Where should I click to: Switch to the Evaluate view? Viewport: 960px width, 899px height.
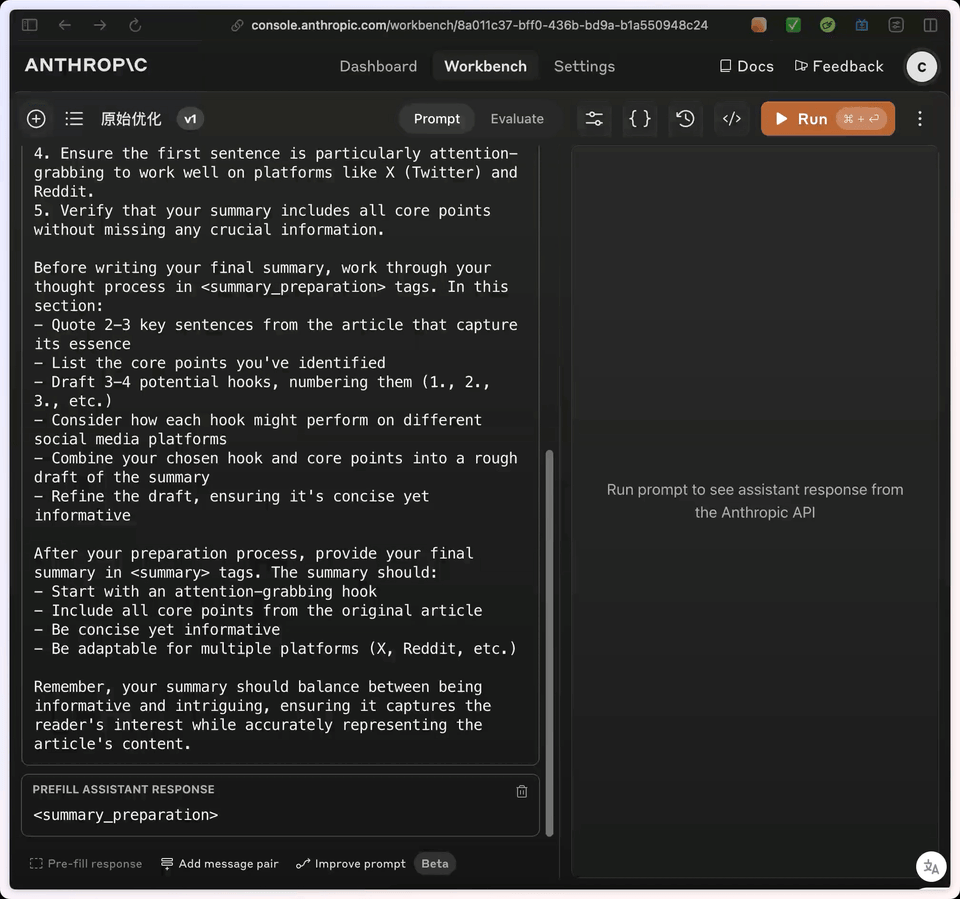click(517, 119)
